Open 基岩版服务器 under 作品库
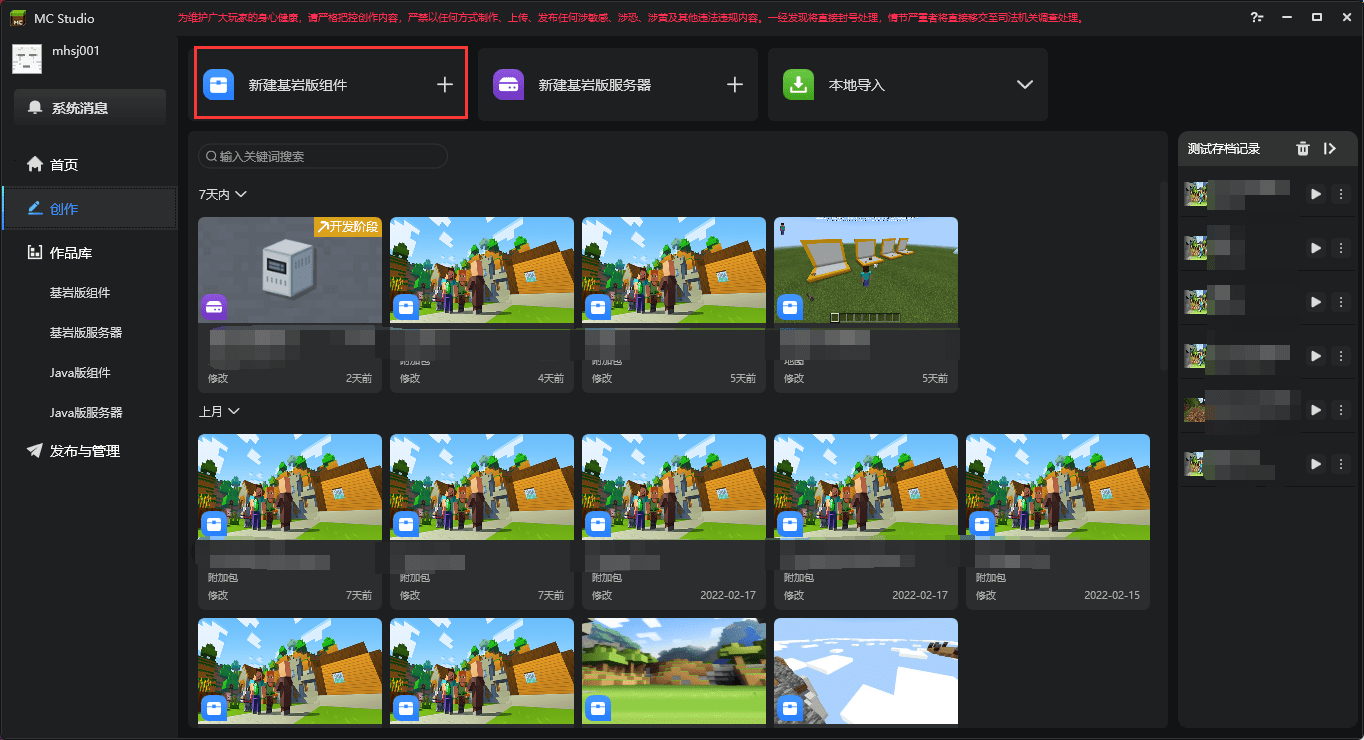This screenshot has width=1364, height=740. tap(86, 332)
